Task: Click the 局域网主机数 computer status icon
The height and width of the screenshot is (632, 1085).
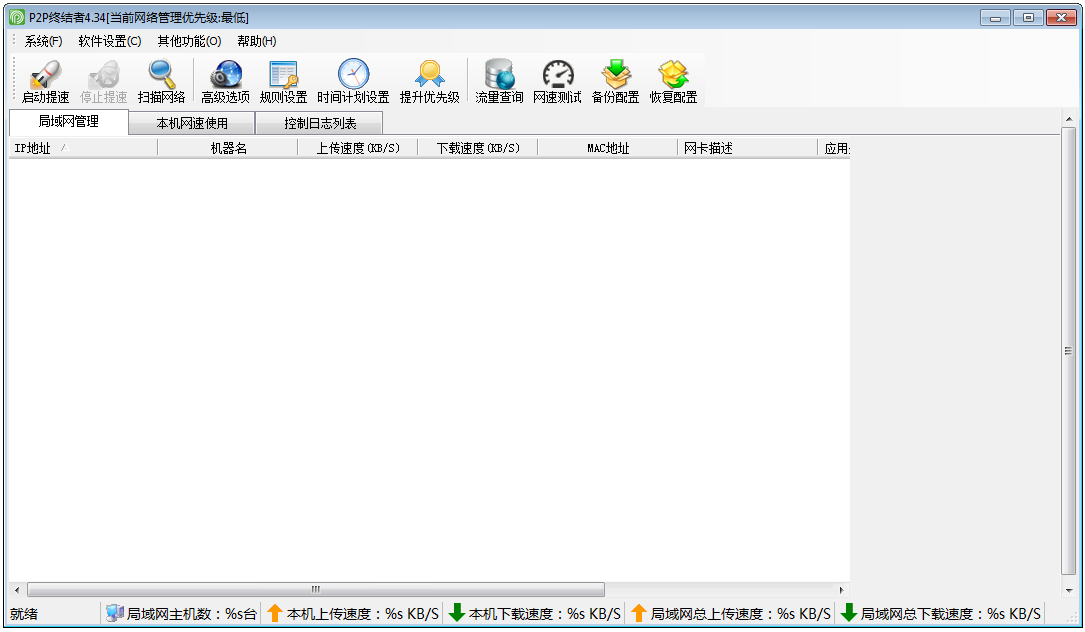Action: click(115, 613)
